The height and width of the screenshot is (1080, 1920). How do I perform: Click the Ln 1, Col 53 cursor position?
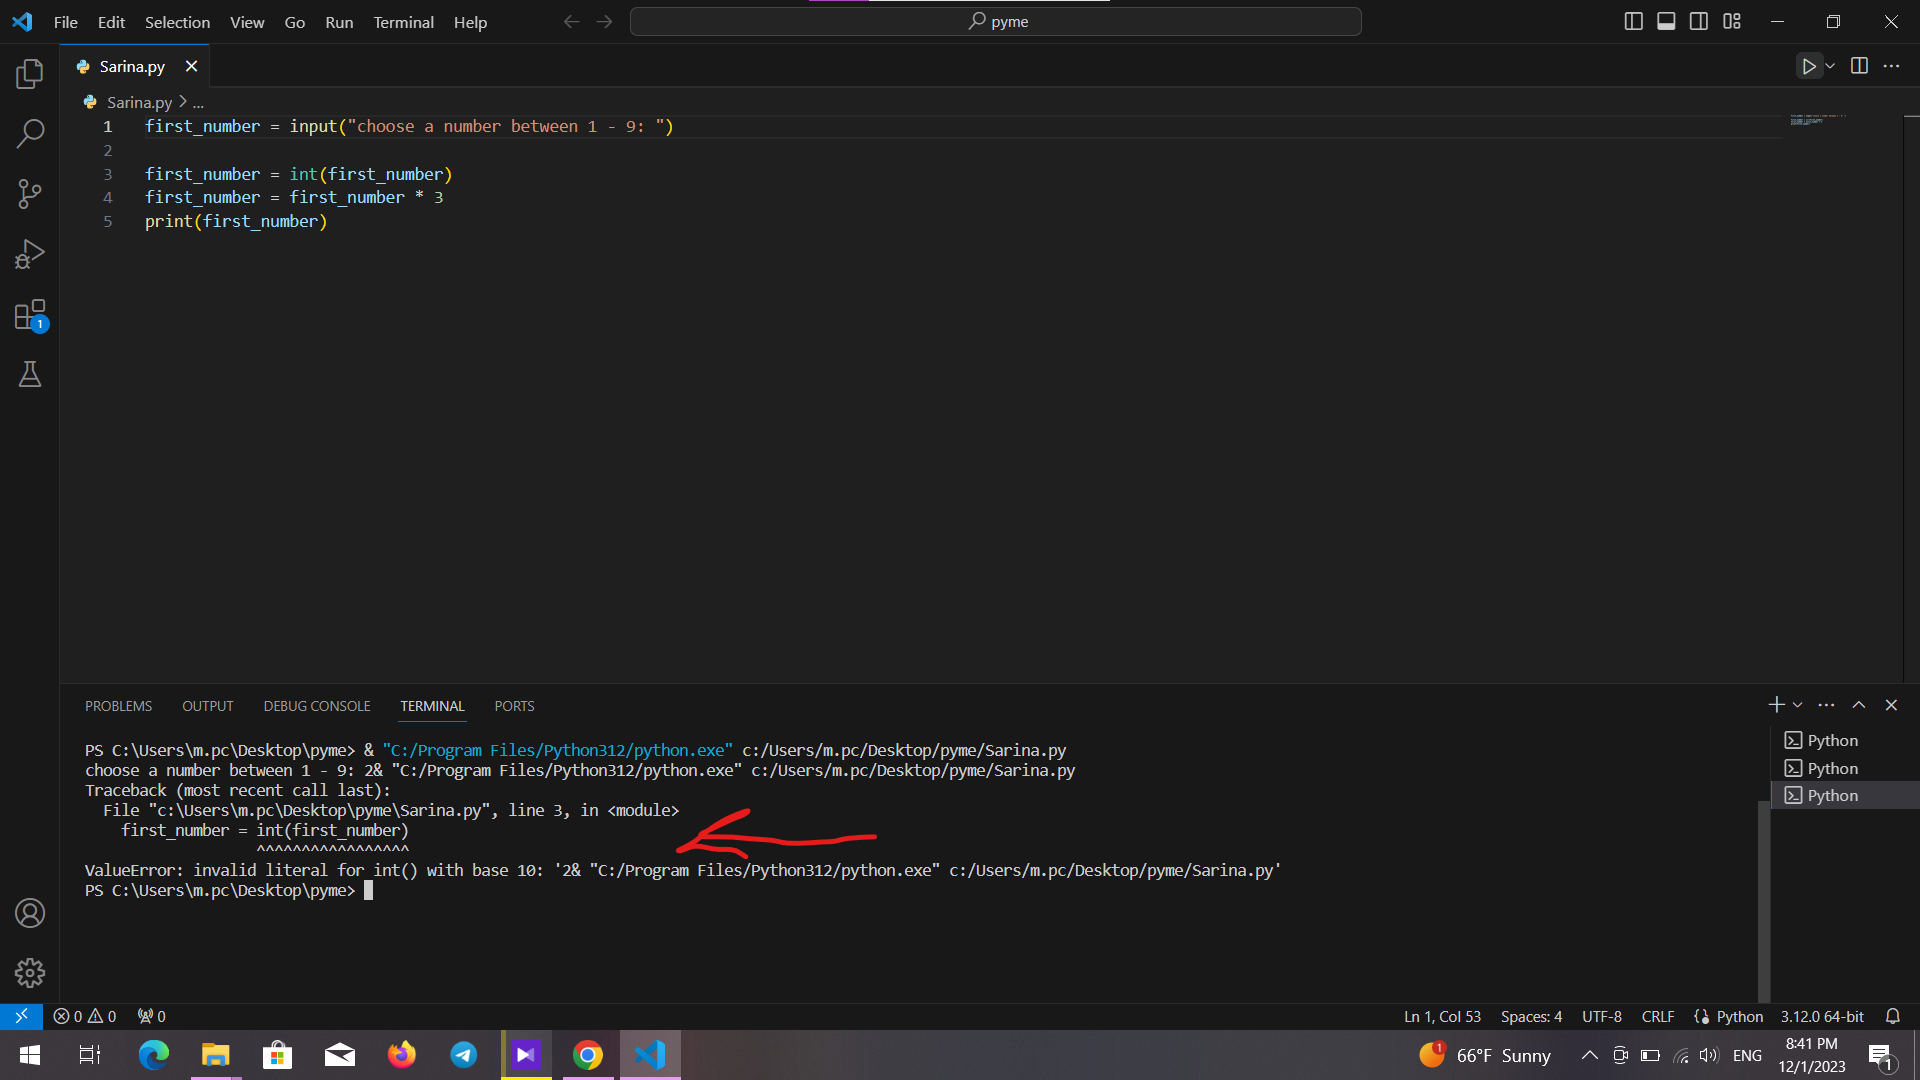tap(1442, 1016)
